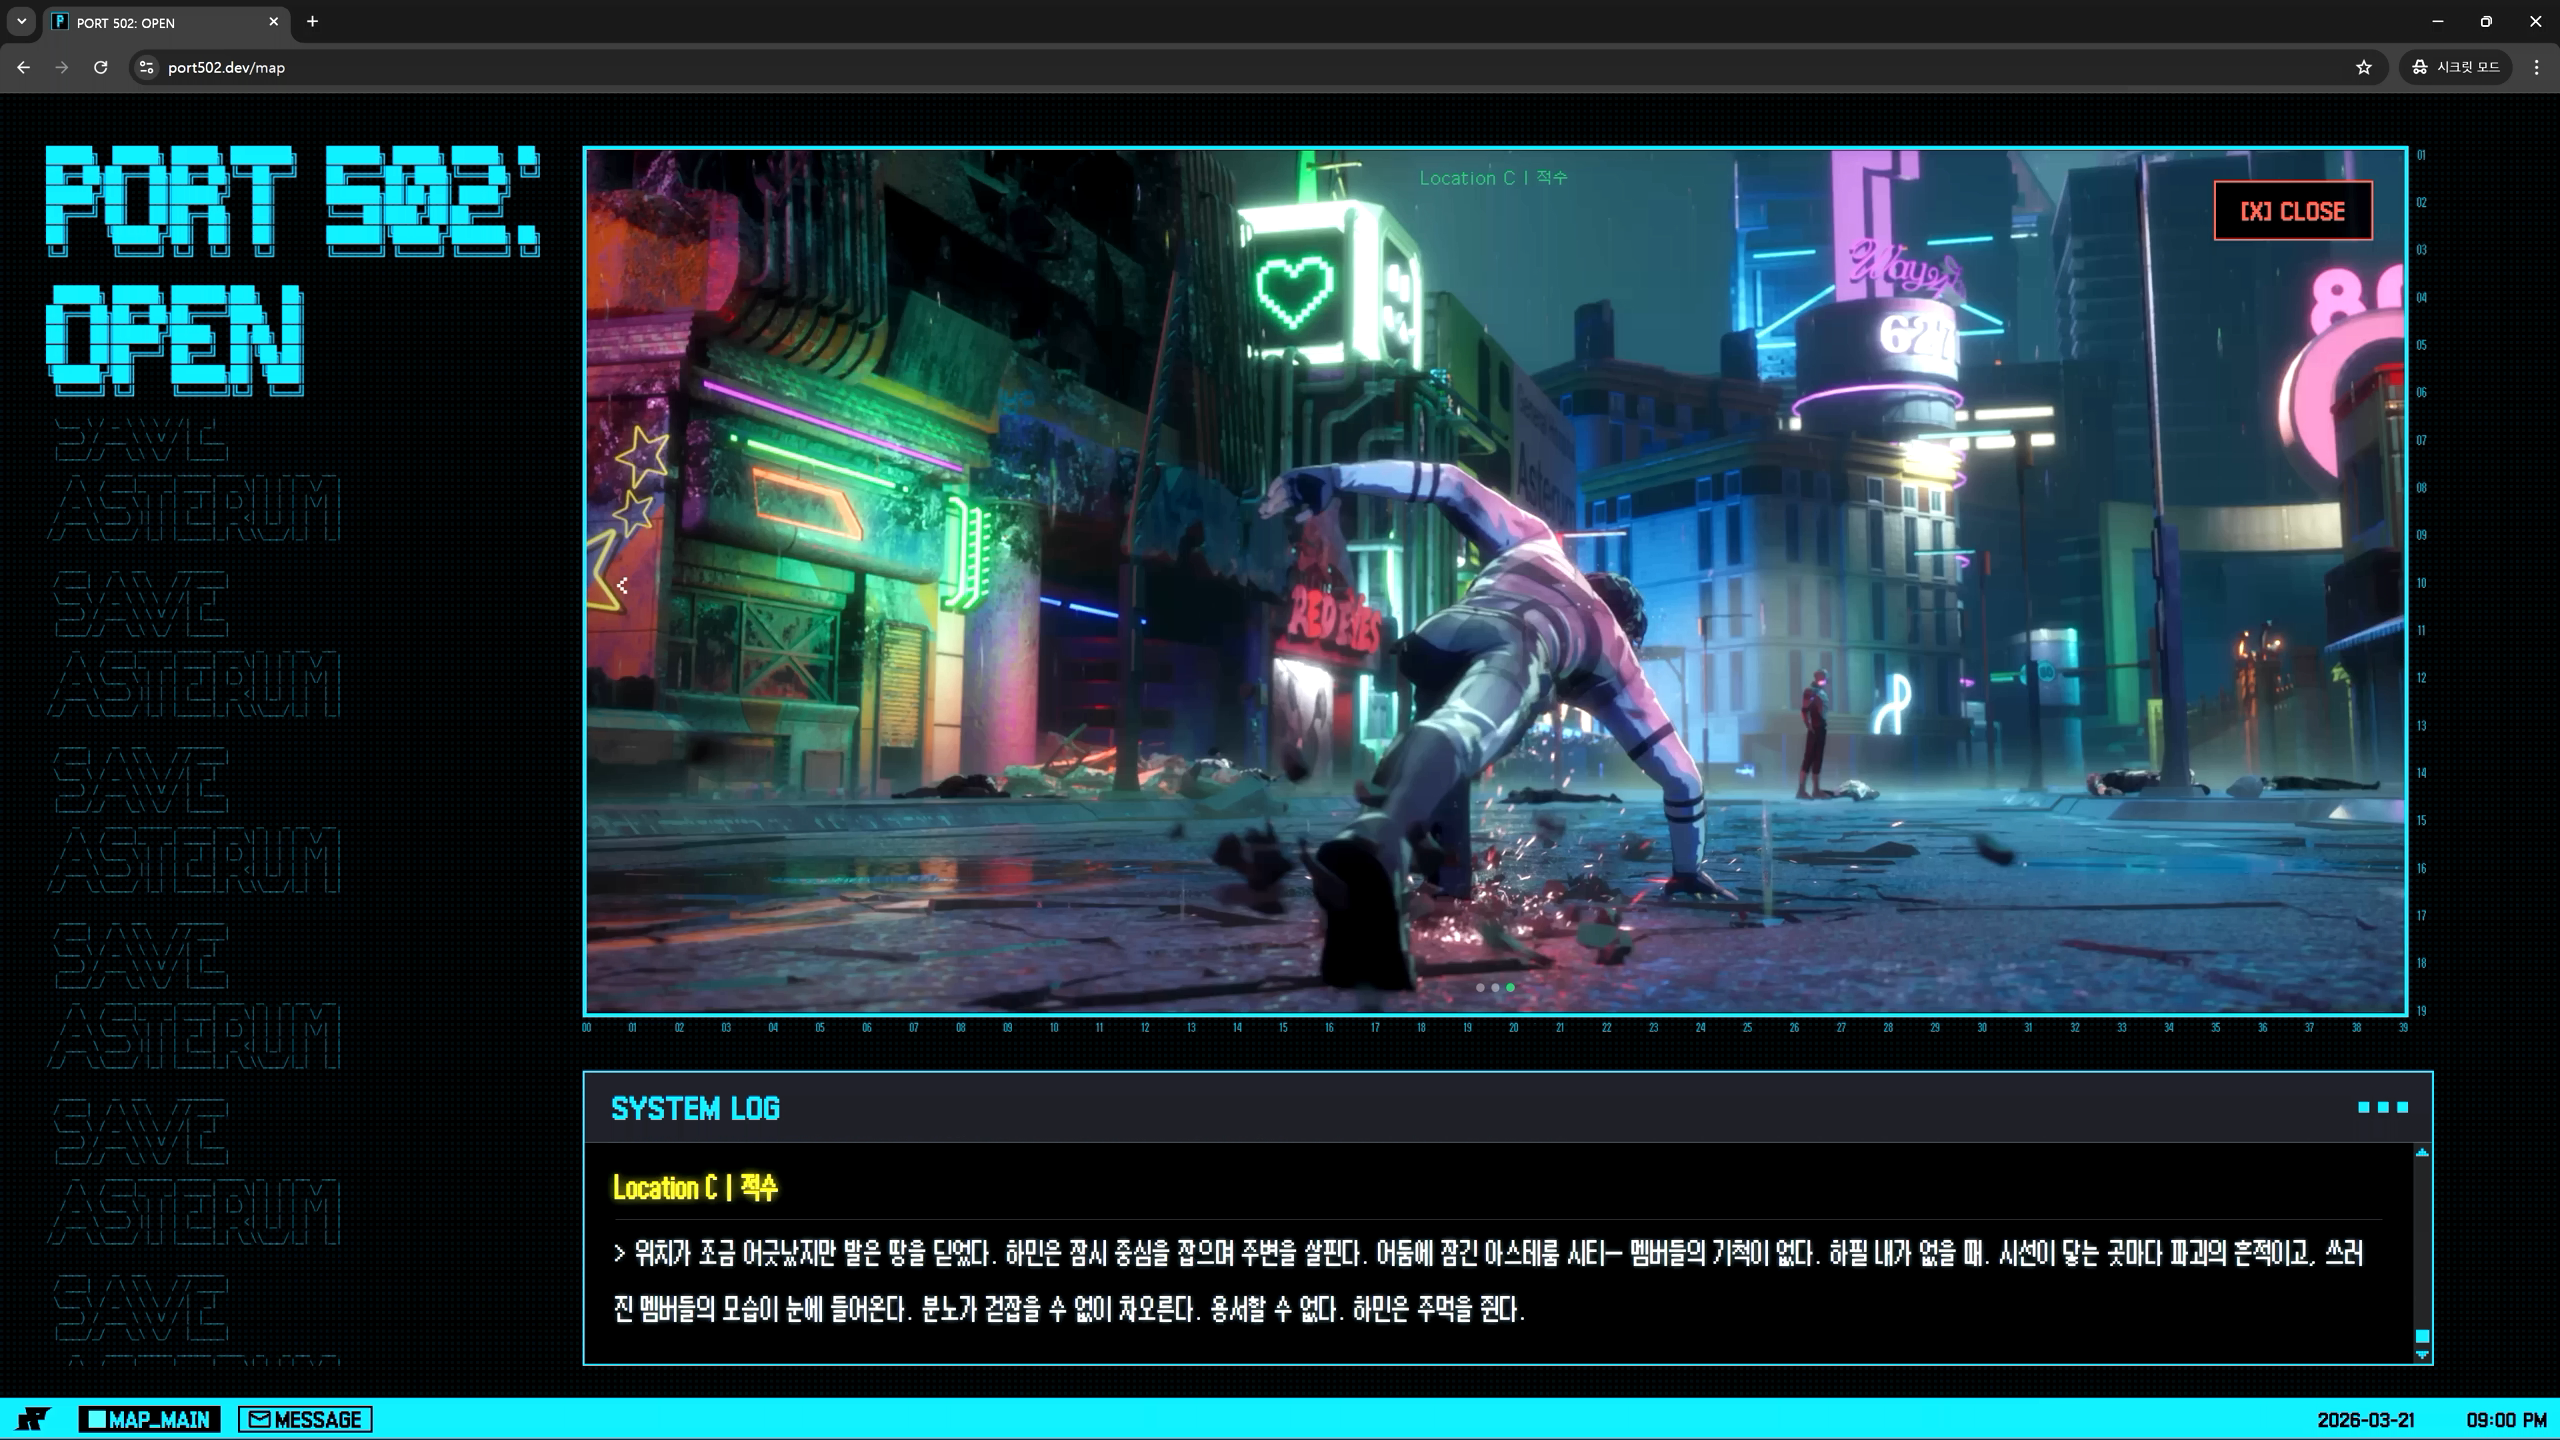Open the MESSAGE taskbar tab
Viewport: 2560px width, 1440px height.
(305, 1419)
